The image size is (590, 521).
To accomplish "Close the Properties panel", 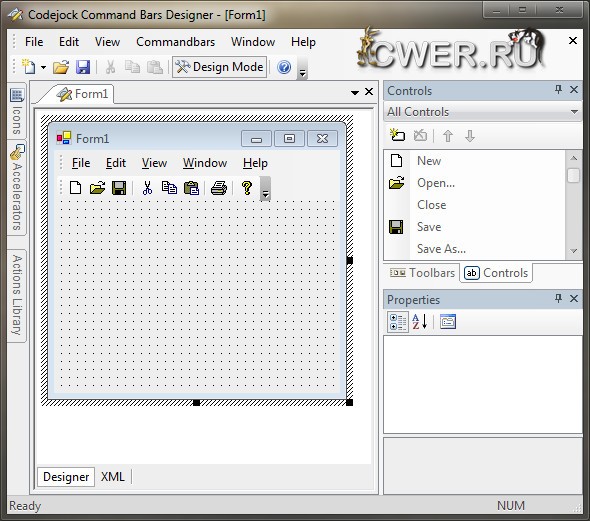I will [x=574, y=299].
